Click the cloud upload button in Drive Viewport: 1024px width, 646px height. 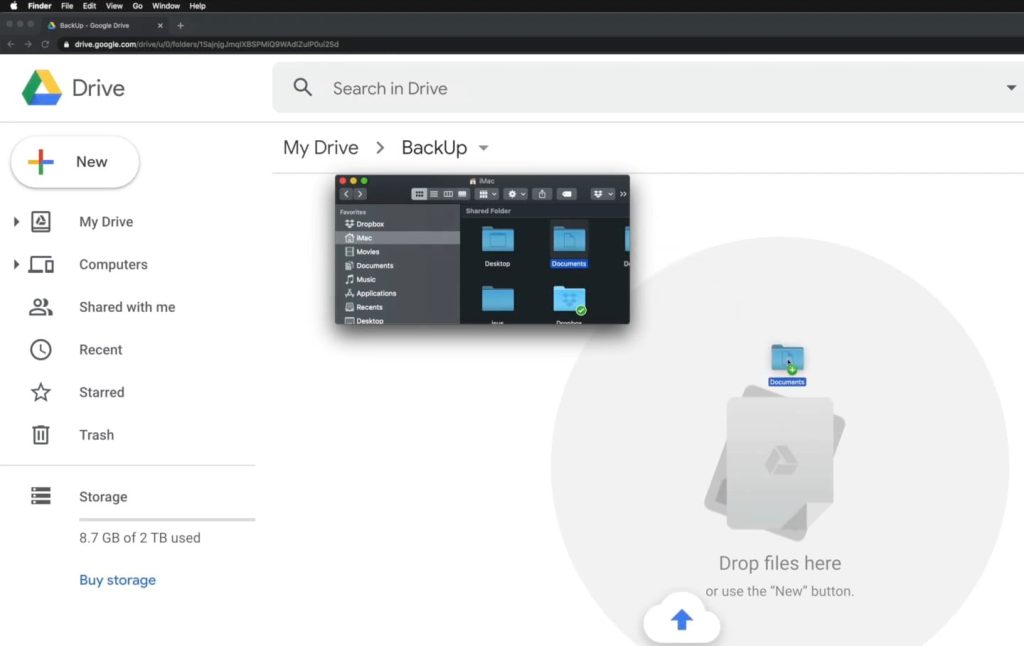coord(682,620)
